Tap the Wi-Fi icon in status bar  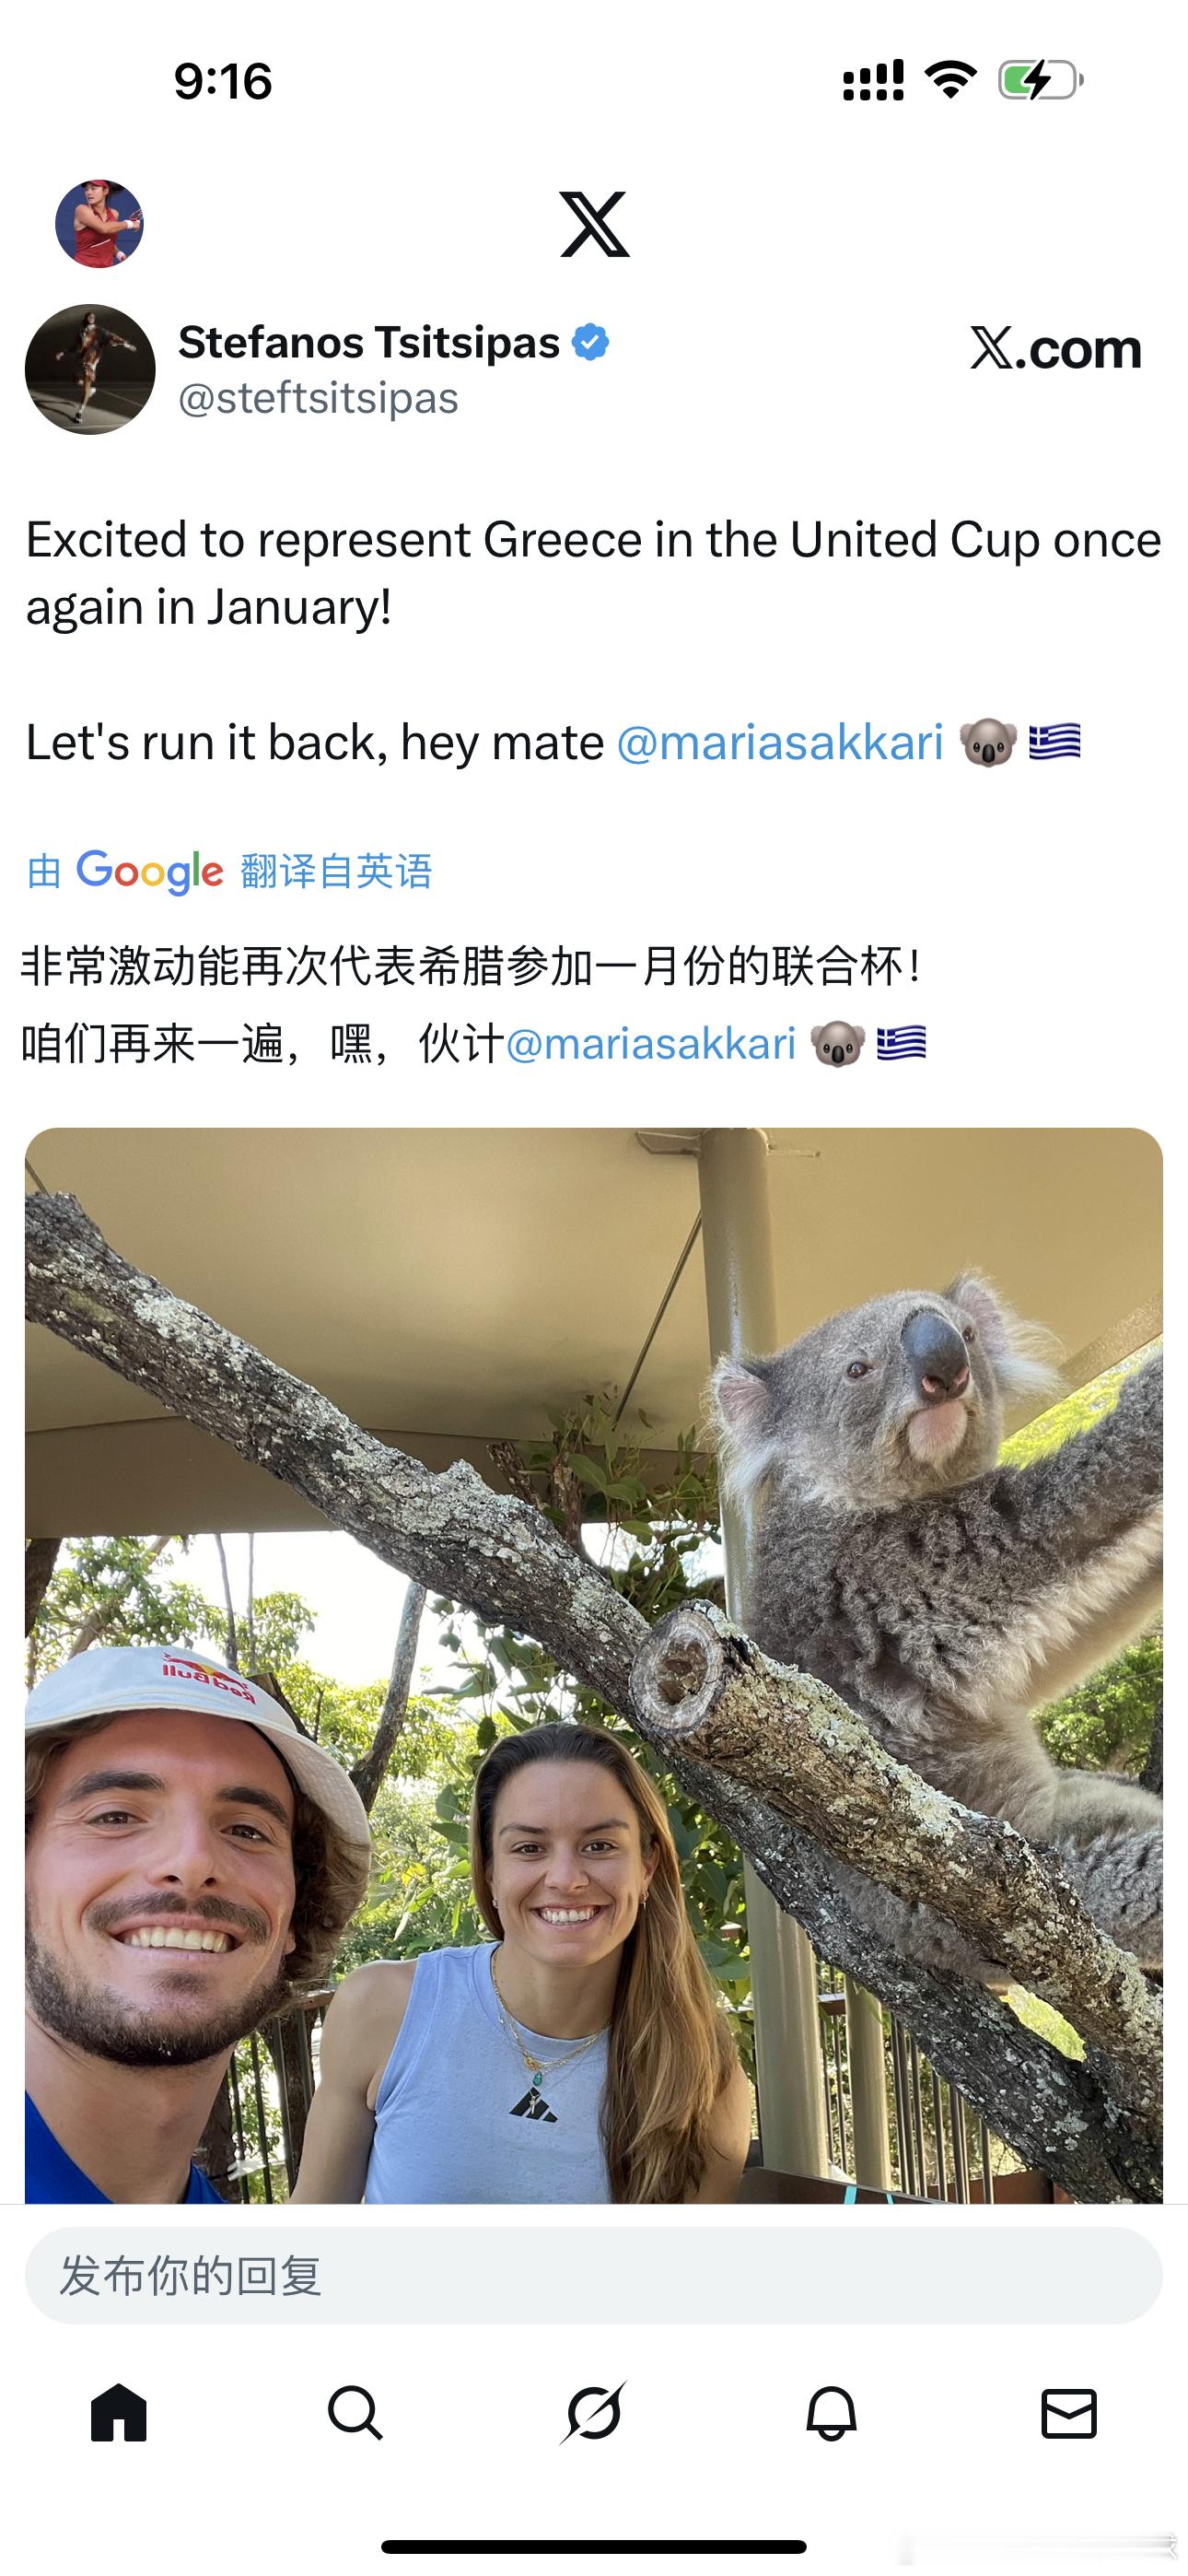pyautogui.click(x=951, y=80)
